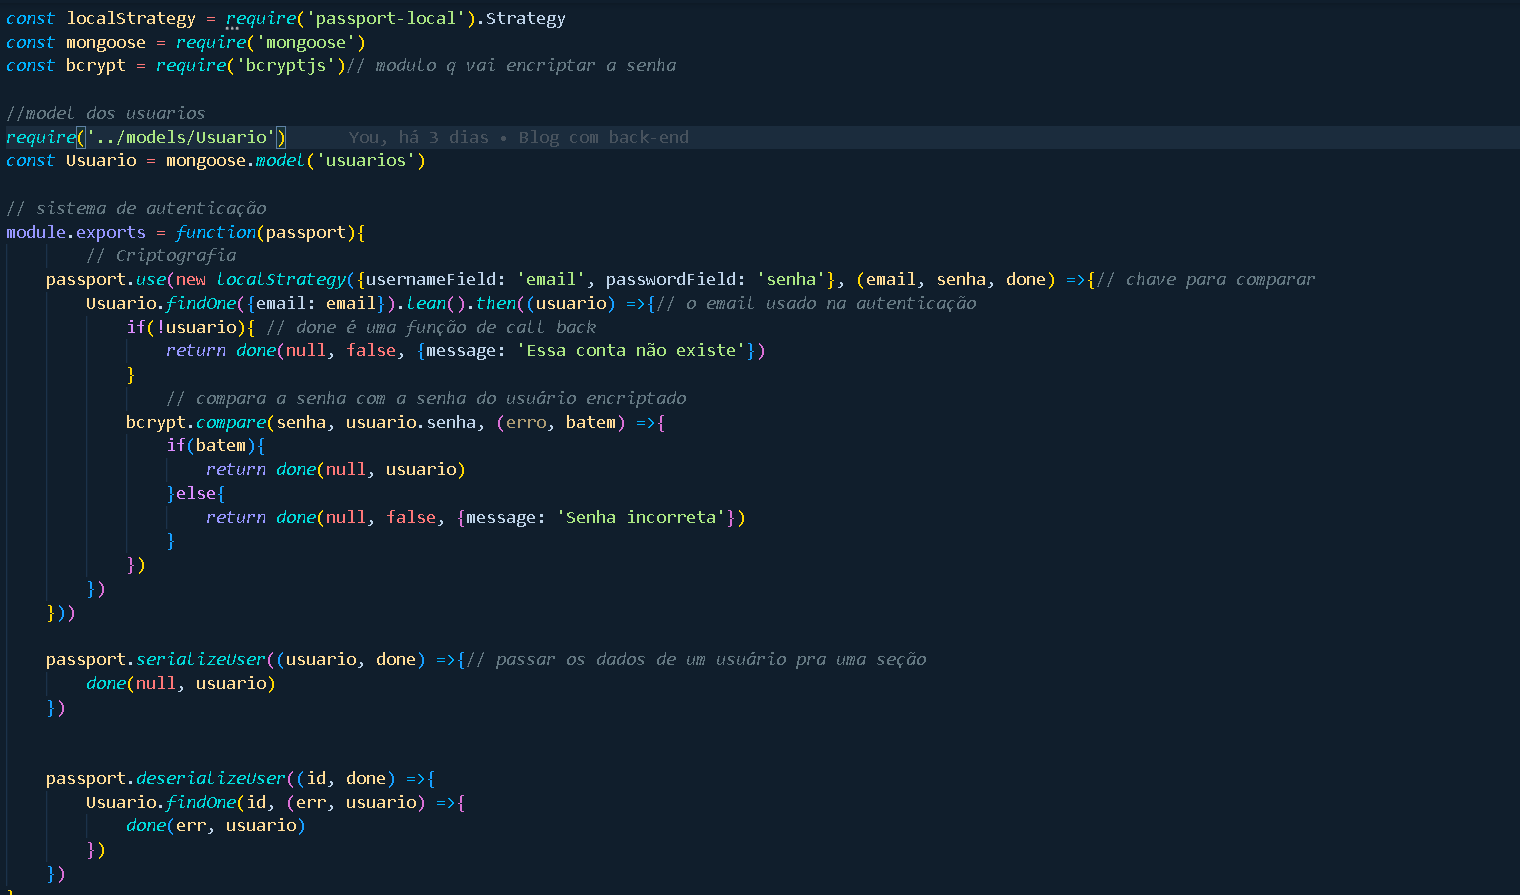Click if(!usuario) condition
The width and height of the screenshot is (1520, 895).
pos(186,327)
